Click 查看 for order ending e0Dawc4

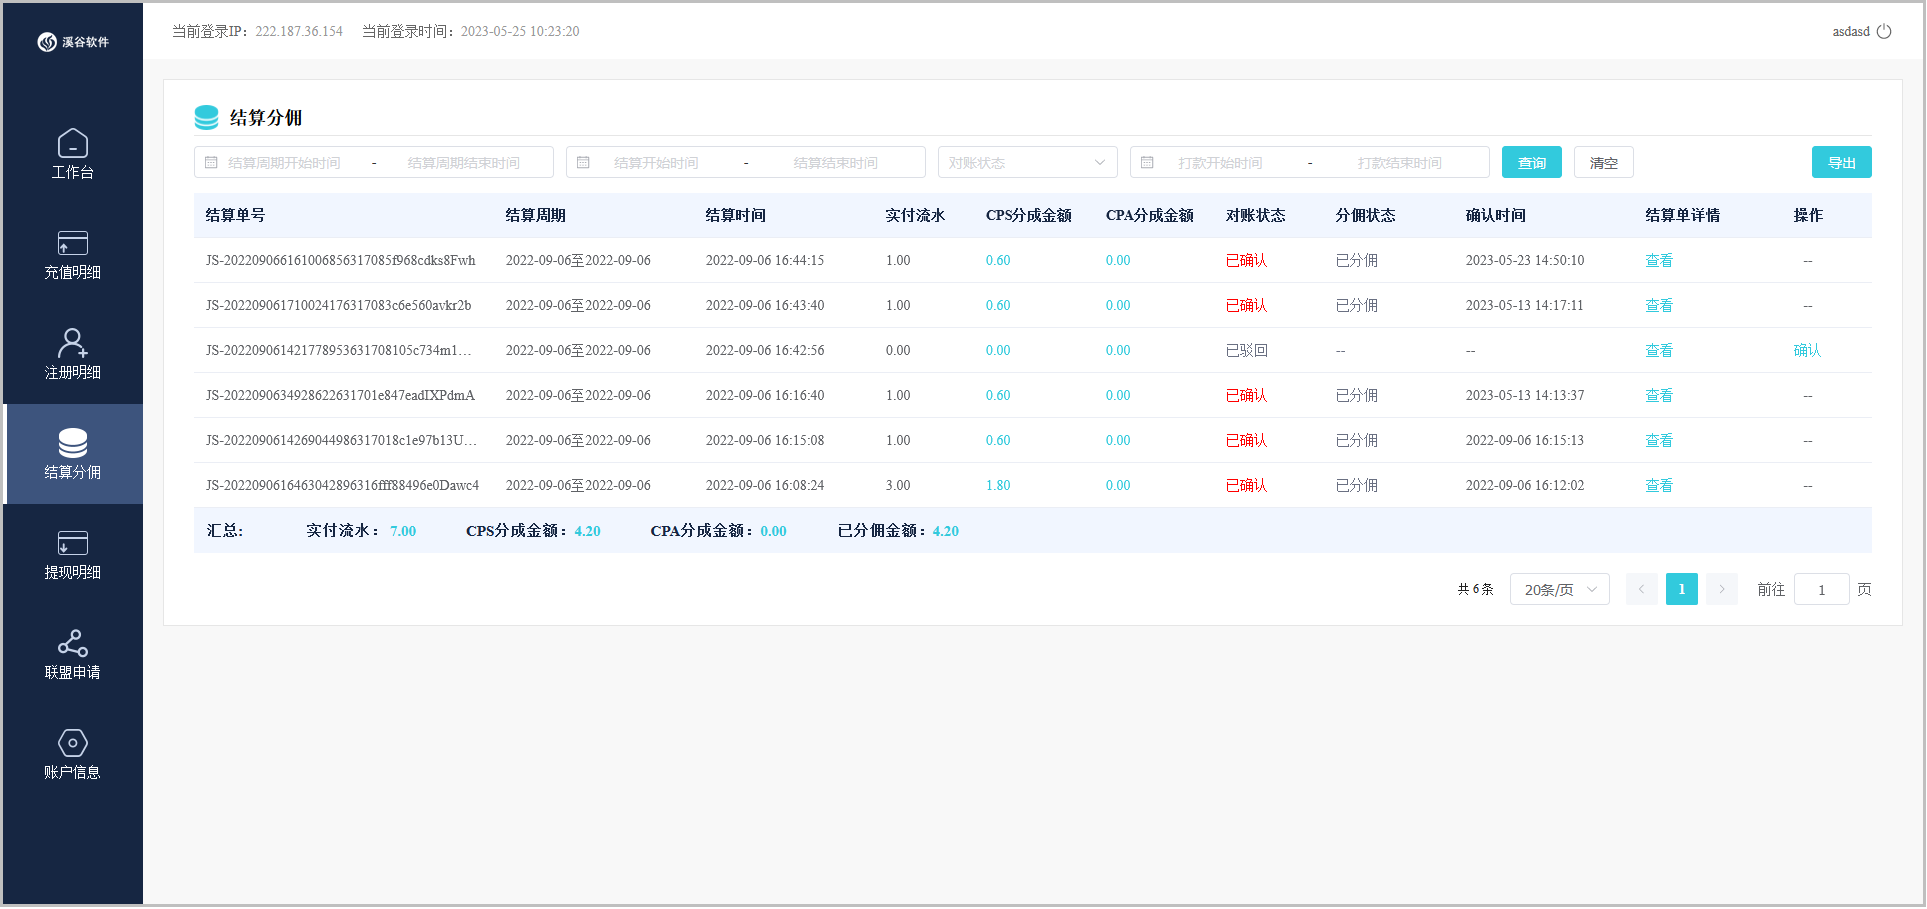coord(1659,485)
